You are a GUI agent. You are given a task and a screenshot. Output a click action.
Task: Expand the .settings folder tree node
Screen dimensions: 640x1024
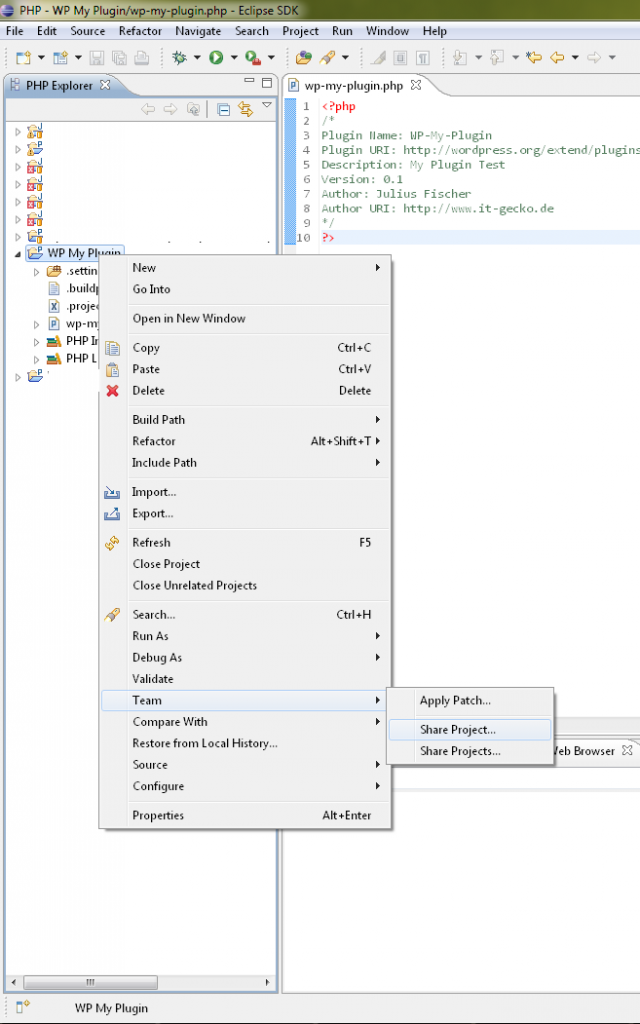(x=37, y=272)
